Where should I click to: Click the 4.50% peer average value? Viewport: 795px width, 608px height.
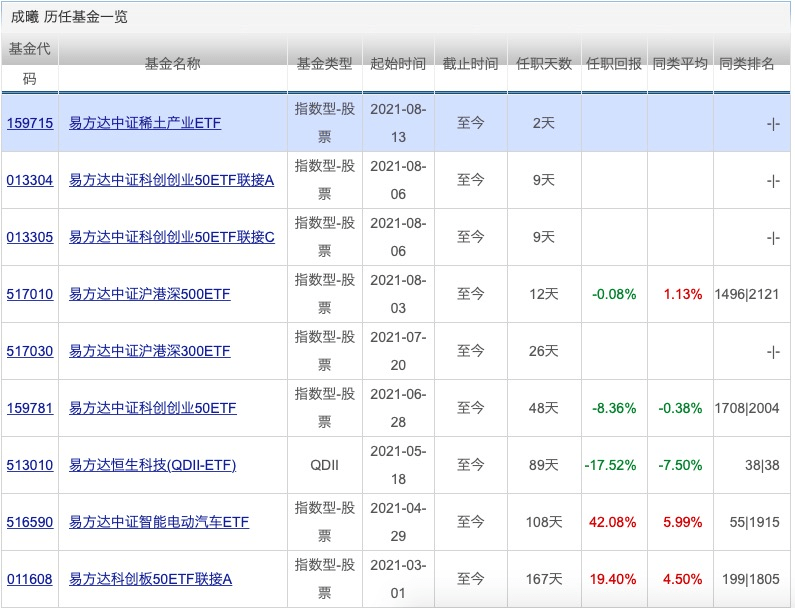(683, 579)
